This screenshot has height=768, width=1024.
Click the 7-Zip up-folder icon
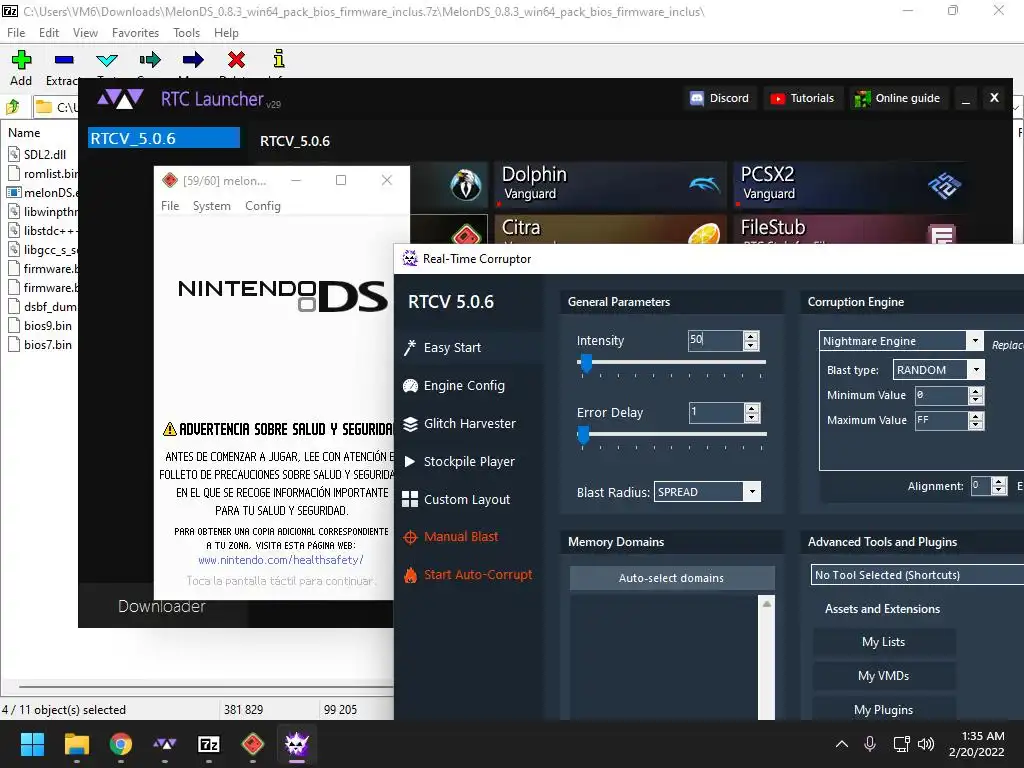tap(12, 106)
